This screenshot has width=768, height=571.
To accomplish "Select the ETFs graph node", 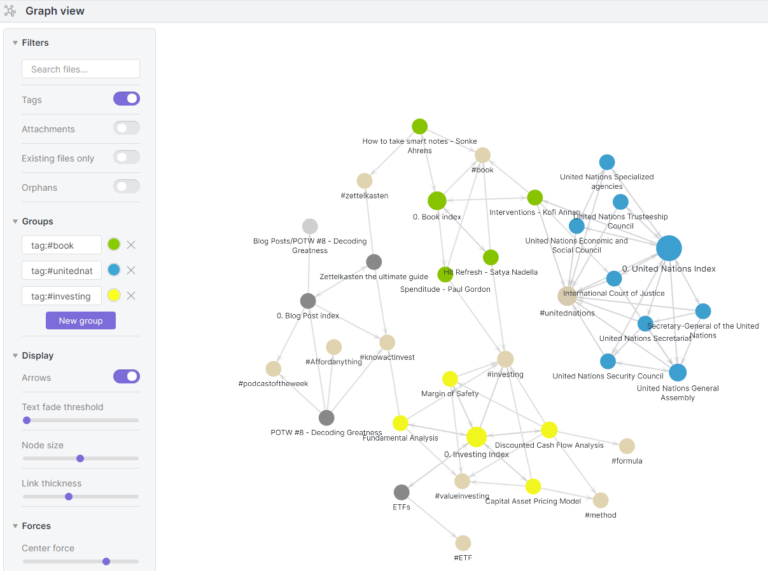I will 402,492.
